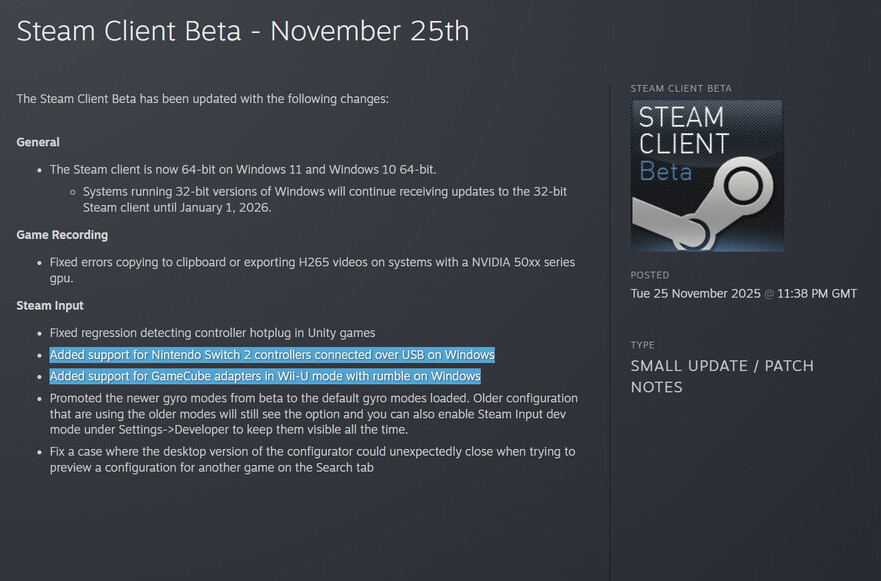Click the "TYPE" label in sidebar
This screenshot has width=881, height=581.
click(642, 345)
